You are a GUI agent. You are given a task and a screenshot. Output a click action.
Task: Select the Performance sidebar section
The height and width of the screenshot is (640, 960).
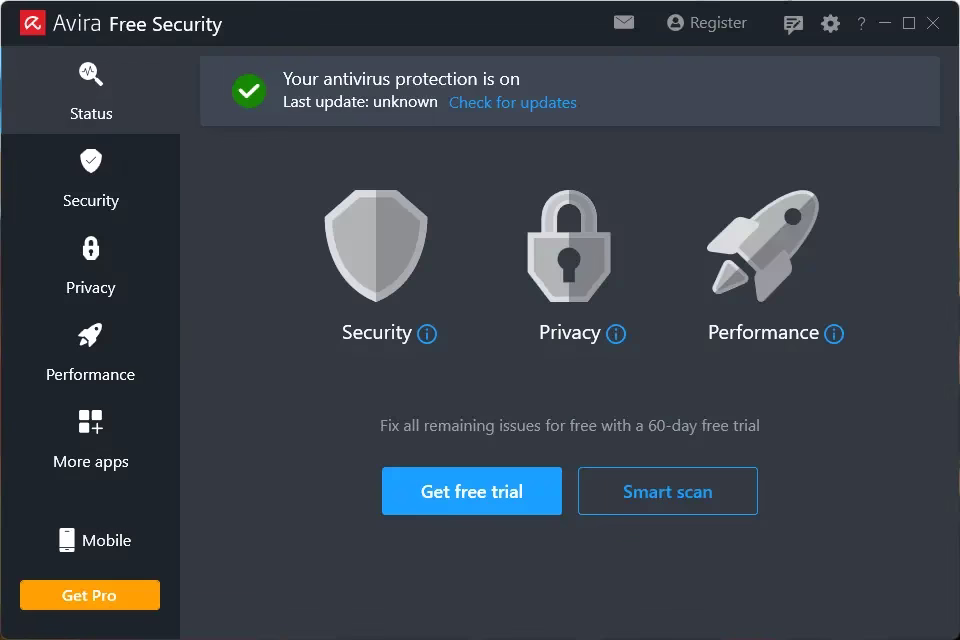[91, 352]
